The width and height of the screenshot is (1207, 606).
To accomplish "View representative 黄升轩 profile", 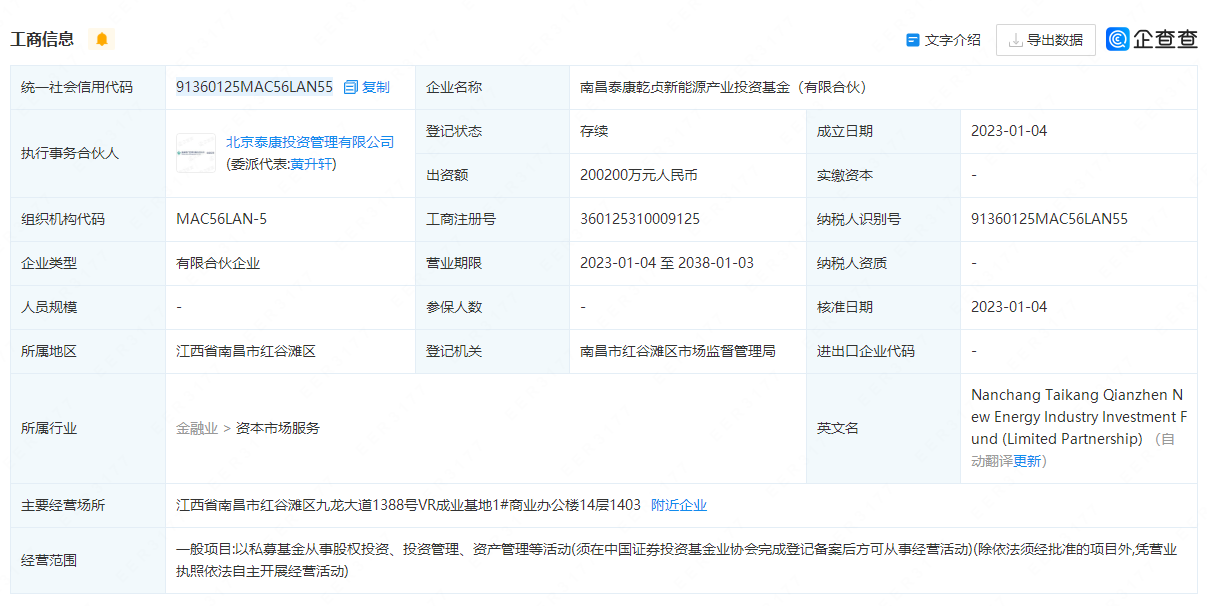I will coord(310,163).
